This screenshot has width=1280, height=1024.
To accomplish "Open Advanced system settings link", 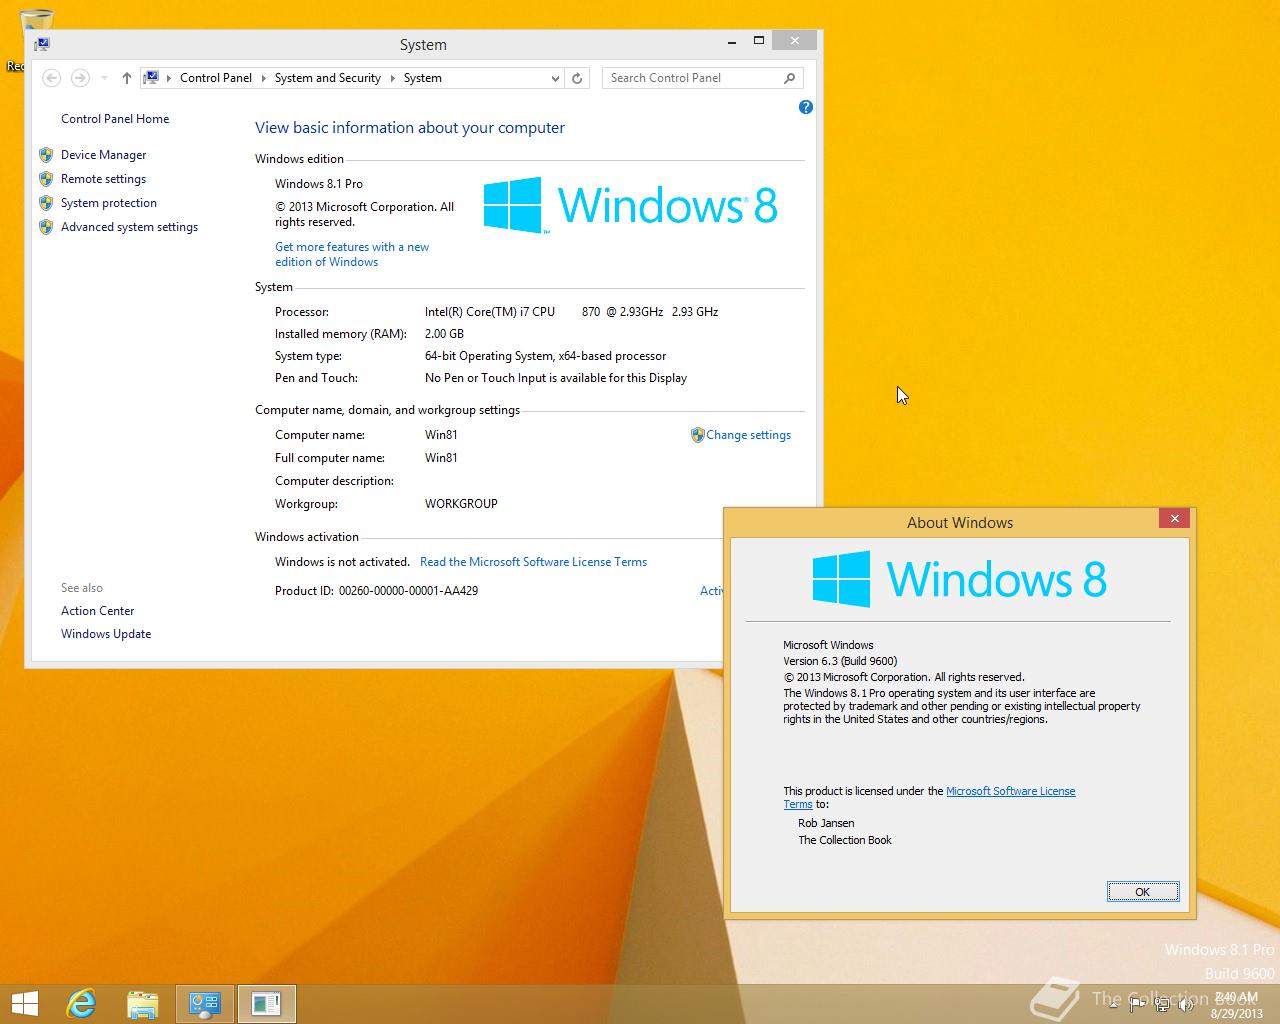I will 129,227.
